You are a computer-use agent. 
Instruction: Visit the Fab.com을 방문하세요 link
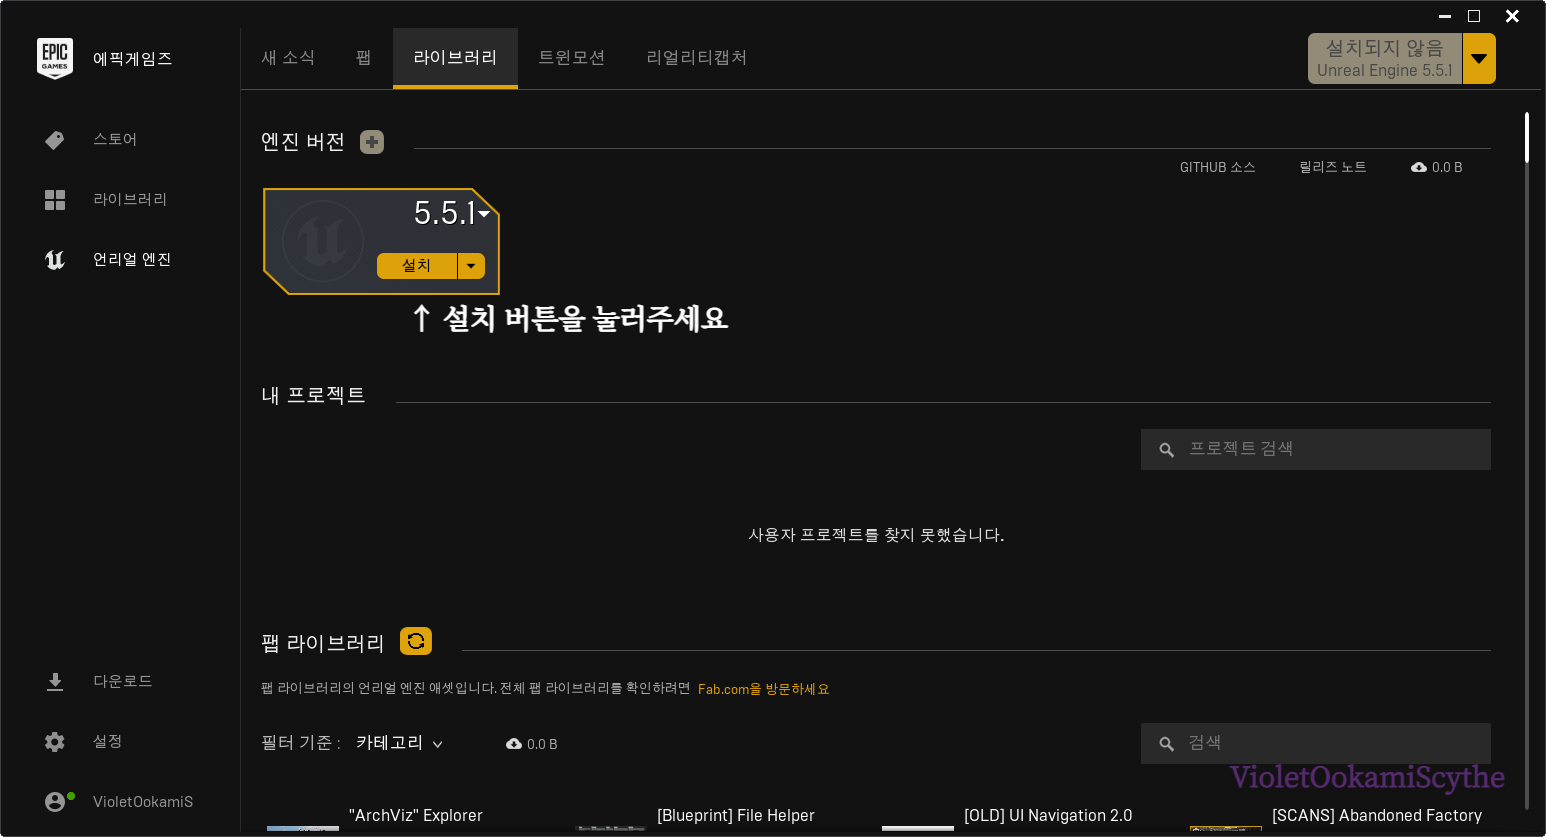click(x=763, y=689)
